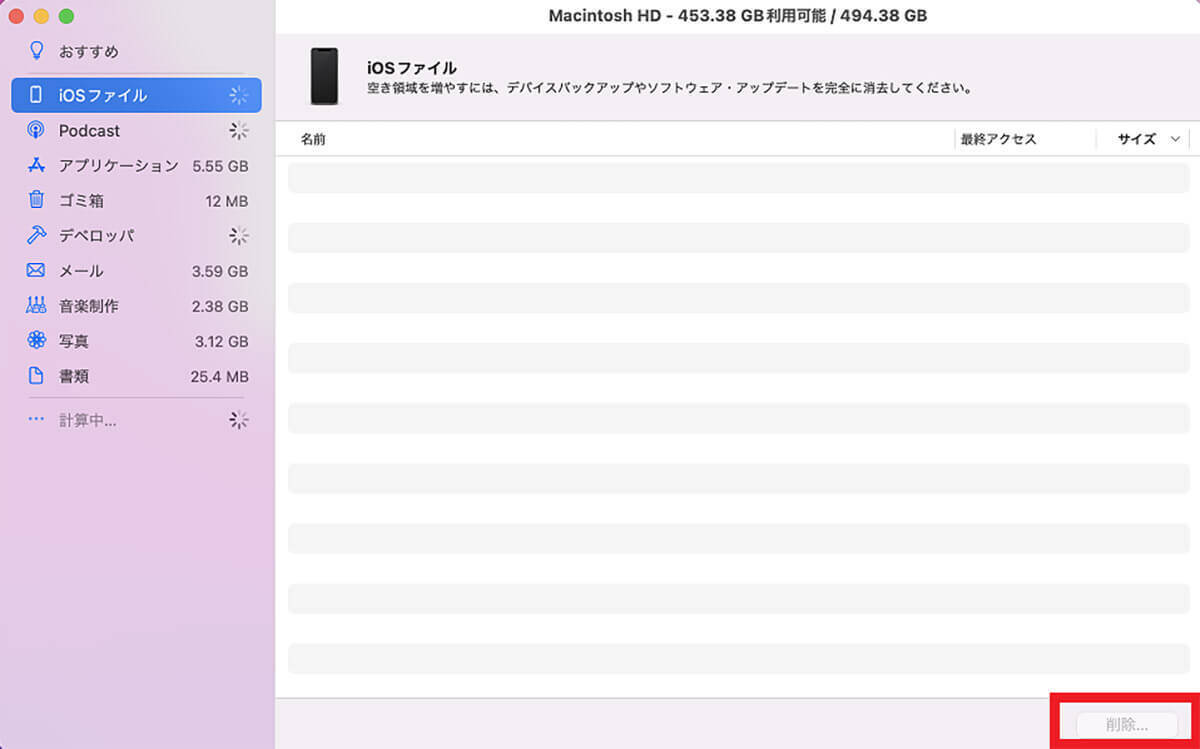Click the Macintosh HD storage title text
This screenshot has width=1200, height=749.
(737, 16)
